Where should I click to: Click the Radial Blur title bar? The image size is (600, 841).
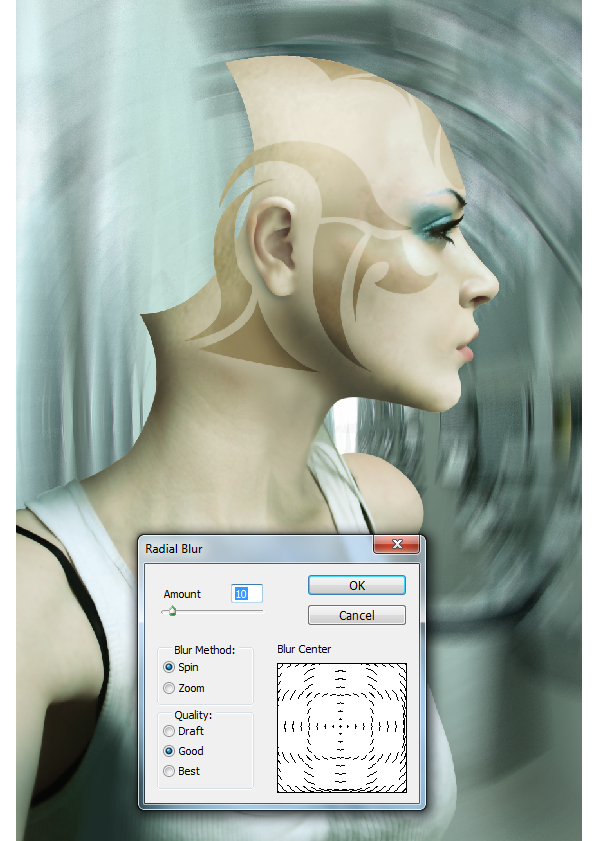(257, 549)
